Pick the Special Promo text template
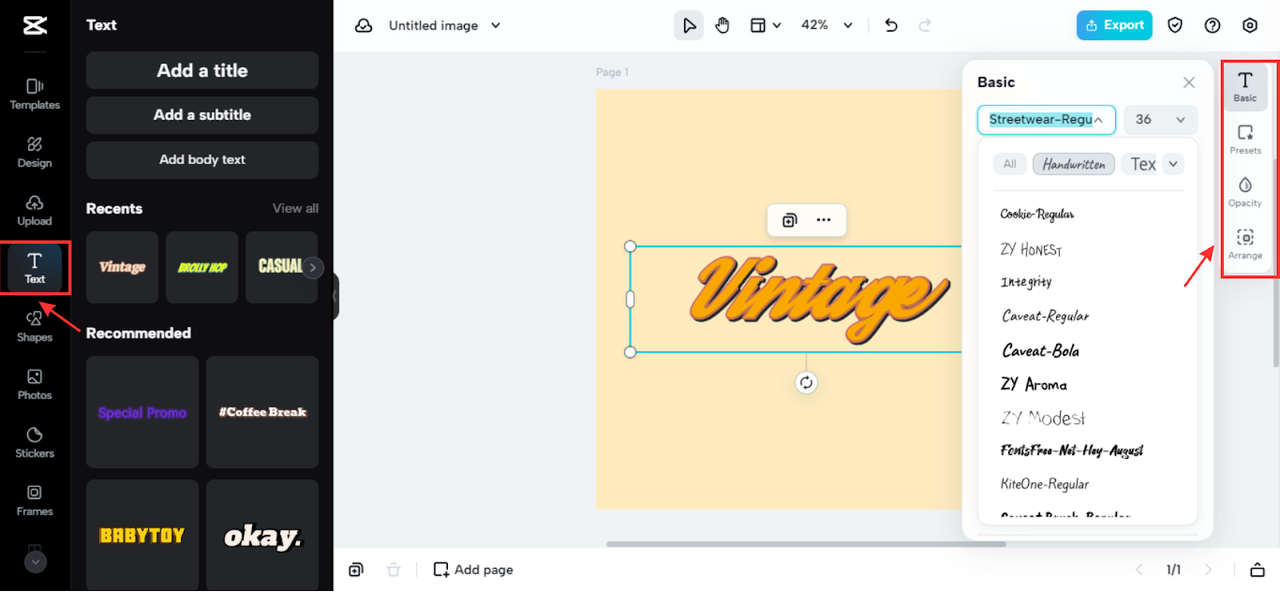 pyautogui.click(x=142, y=412)
